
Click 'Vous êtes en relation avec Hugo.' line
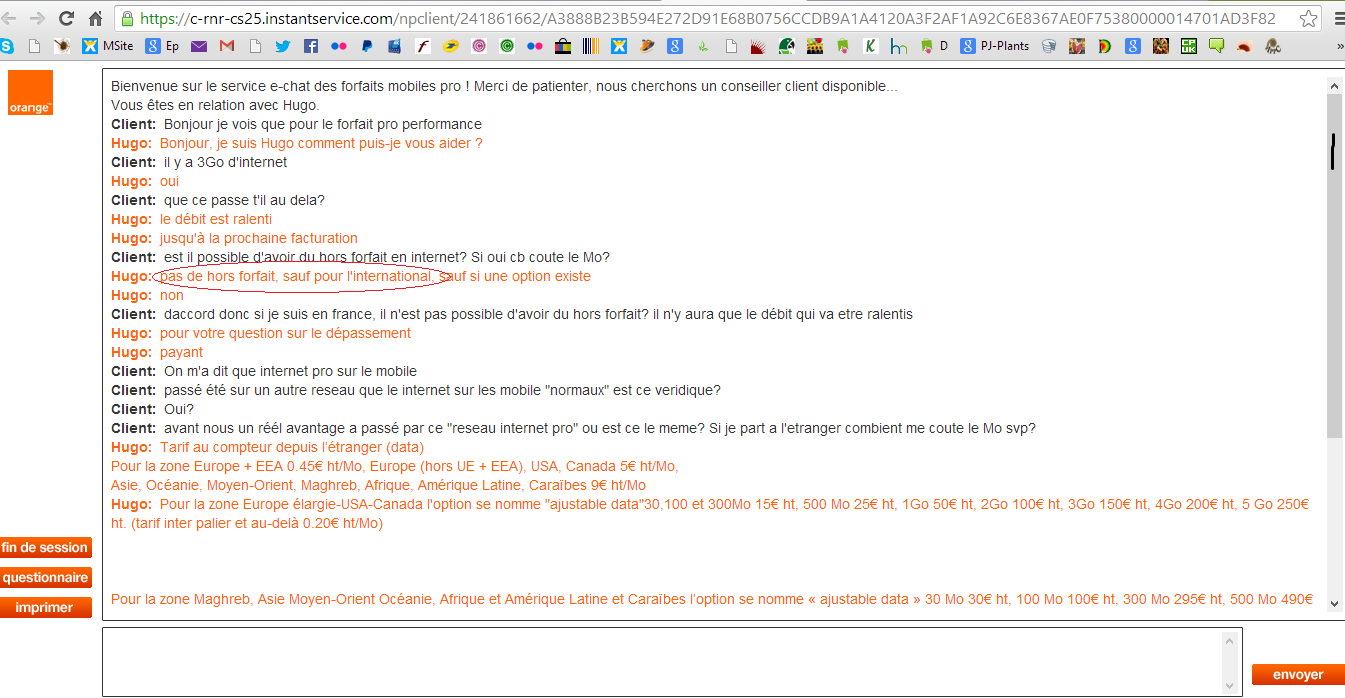click(215, 105)
